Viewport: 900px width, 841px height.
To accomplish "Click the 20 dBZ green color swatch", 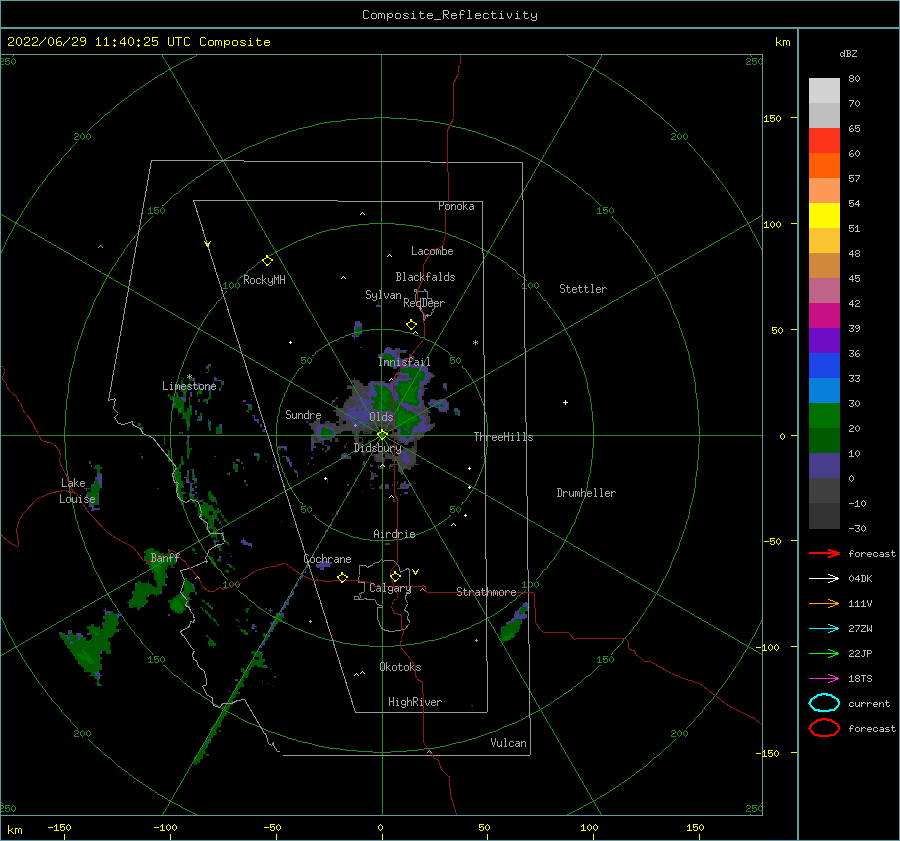I will (x=824, y=416).
